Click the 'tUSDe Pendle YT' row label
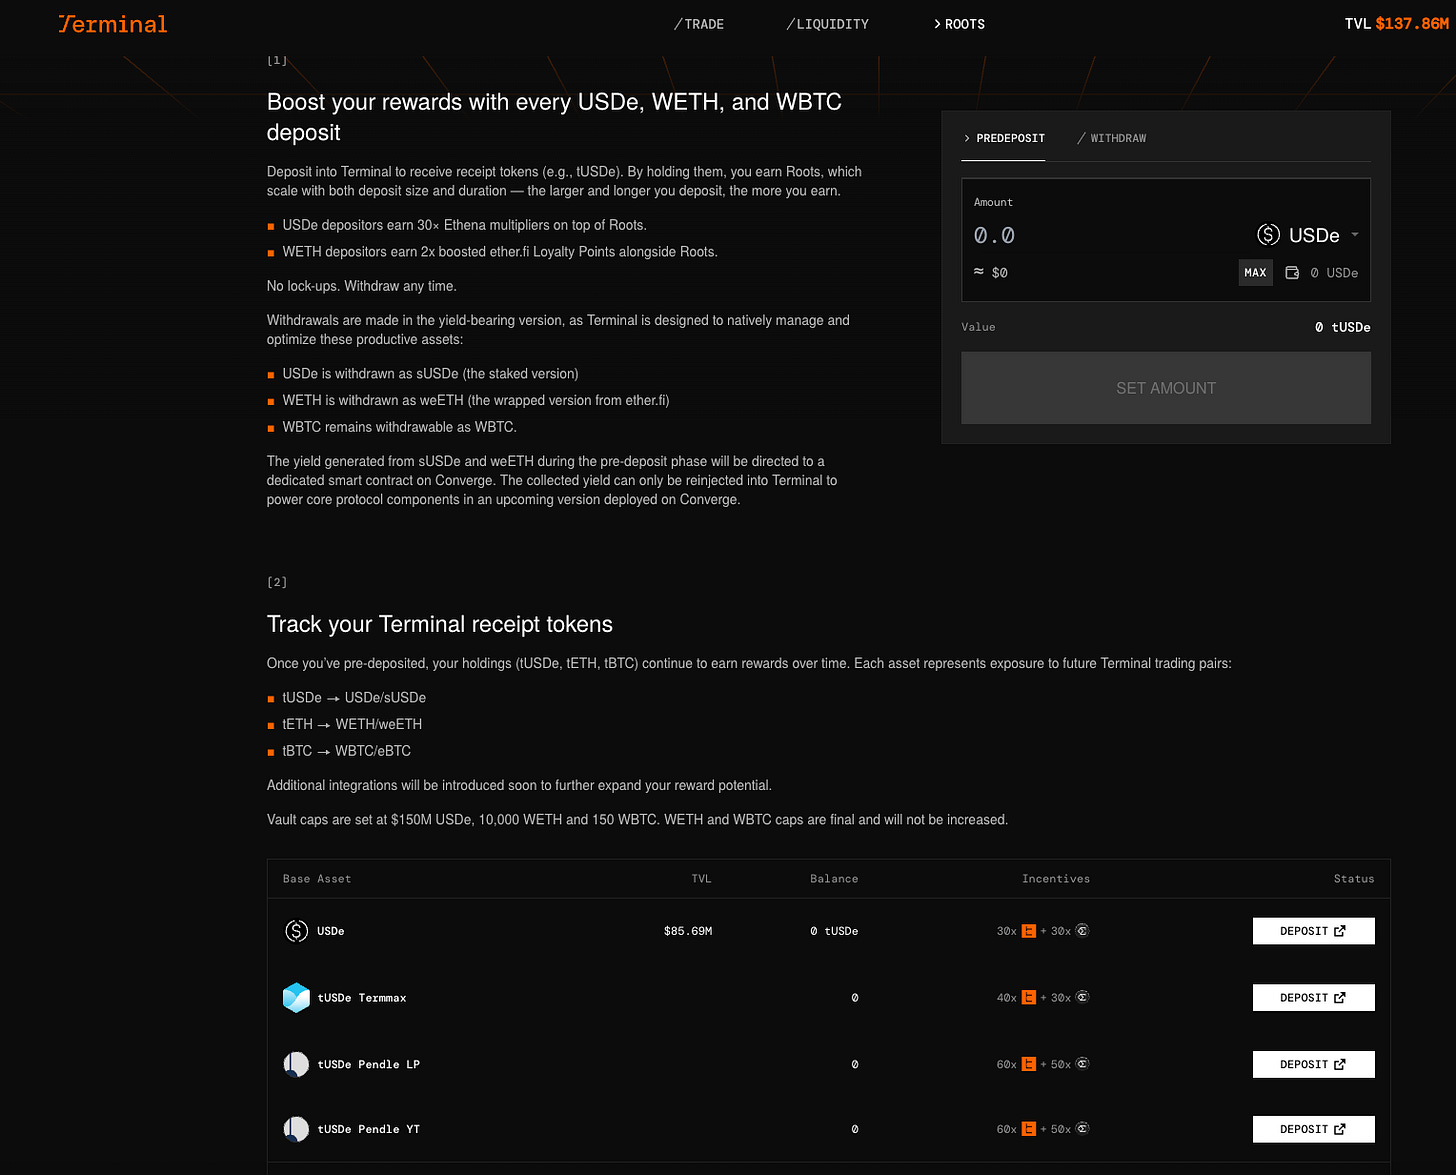 pyautogui.click(x=368, y=1129)
